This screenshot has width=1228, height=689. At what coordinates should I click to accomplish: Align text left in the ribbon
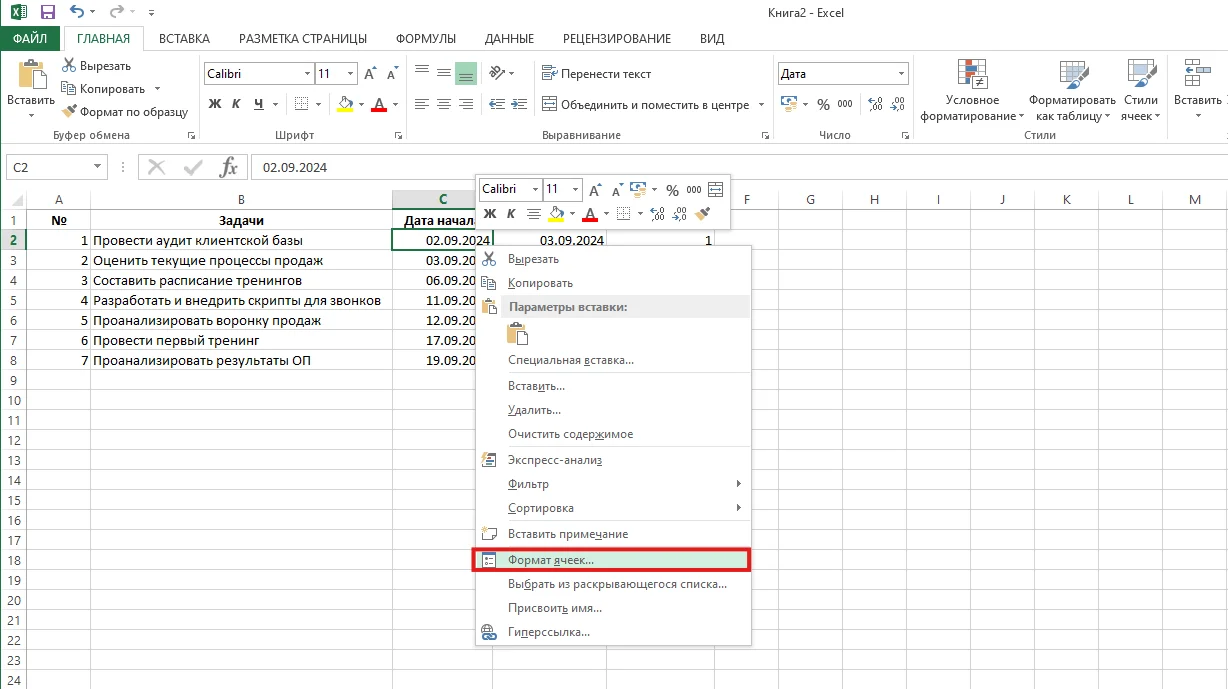421,104
